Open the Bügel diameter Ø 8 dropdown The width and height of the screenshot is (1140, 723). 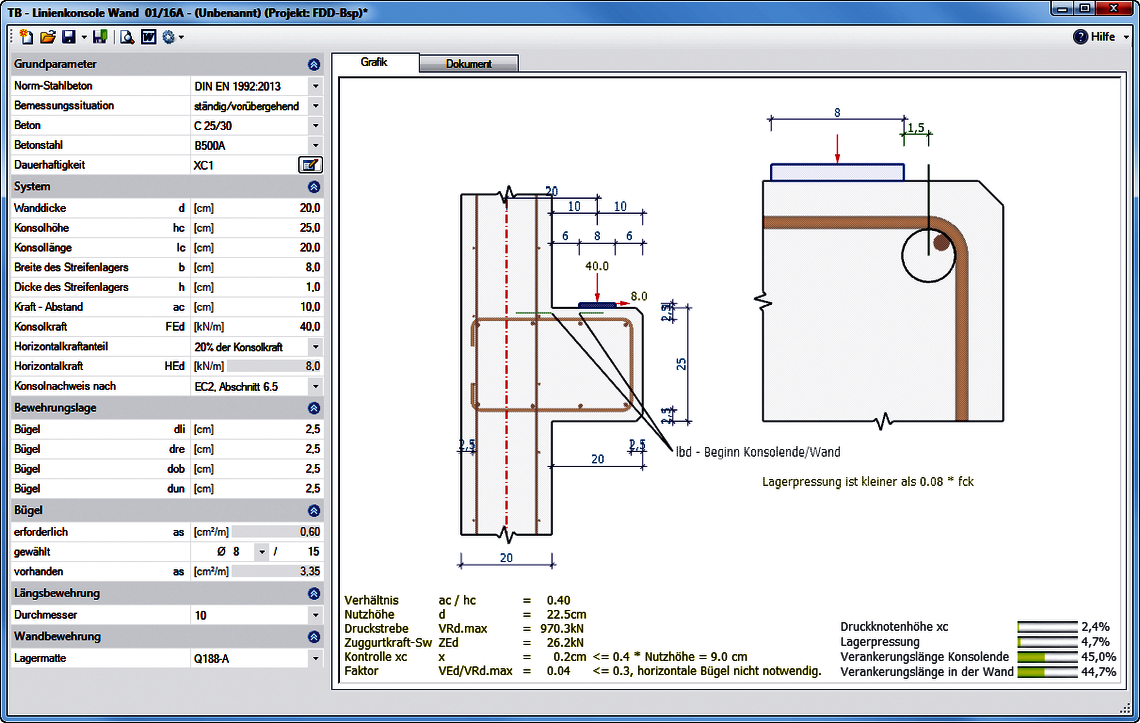pos(261,552)
